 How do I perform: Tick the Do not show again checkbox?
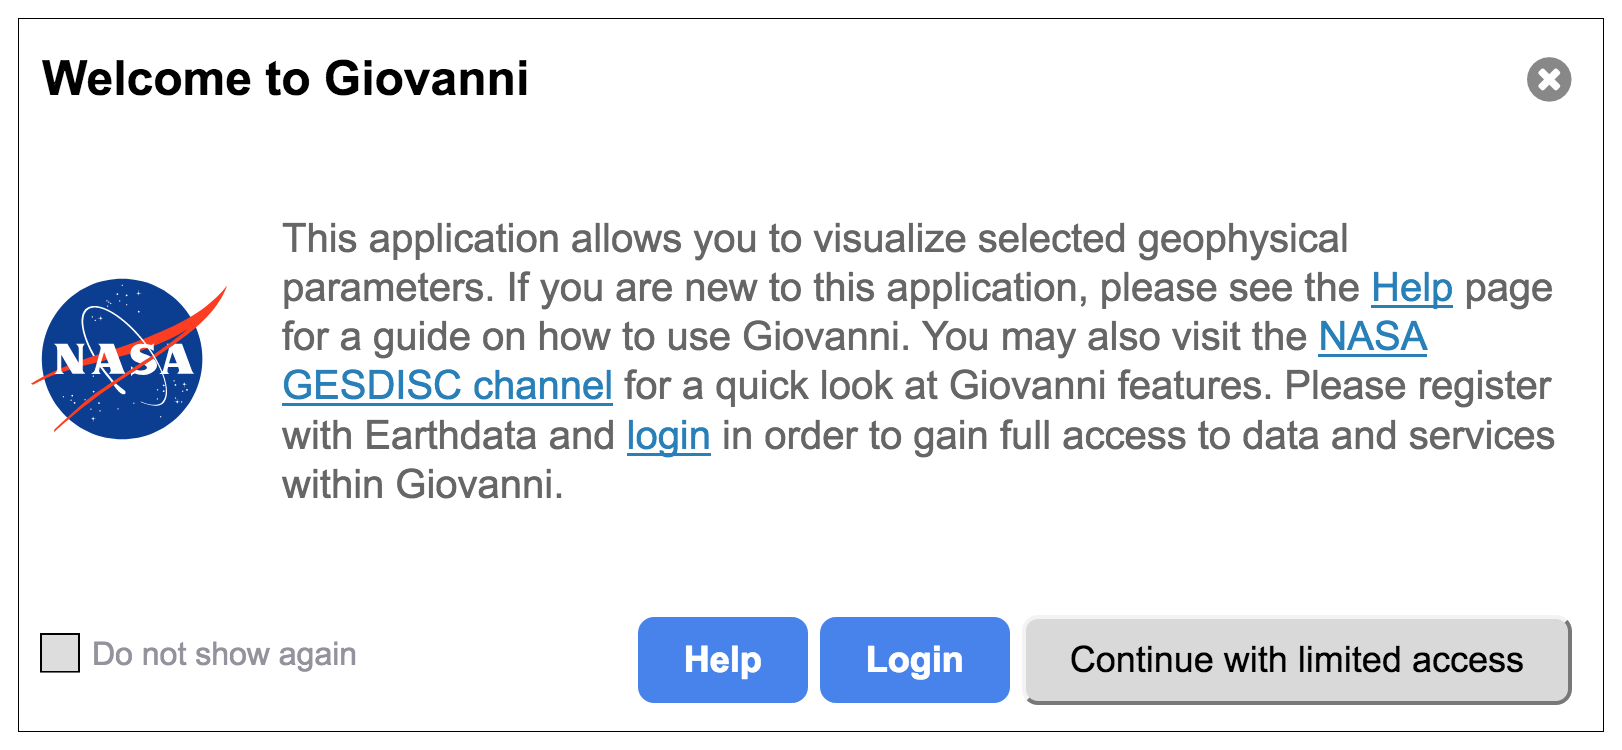pyautogui.click(x=60, y=653)
